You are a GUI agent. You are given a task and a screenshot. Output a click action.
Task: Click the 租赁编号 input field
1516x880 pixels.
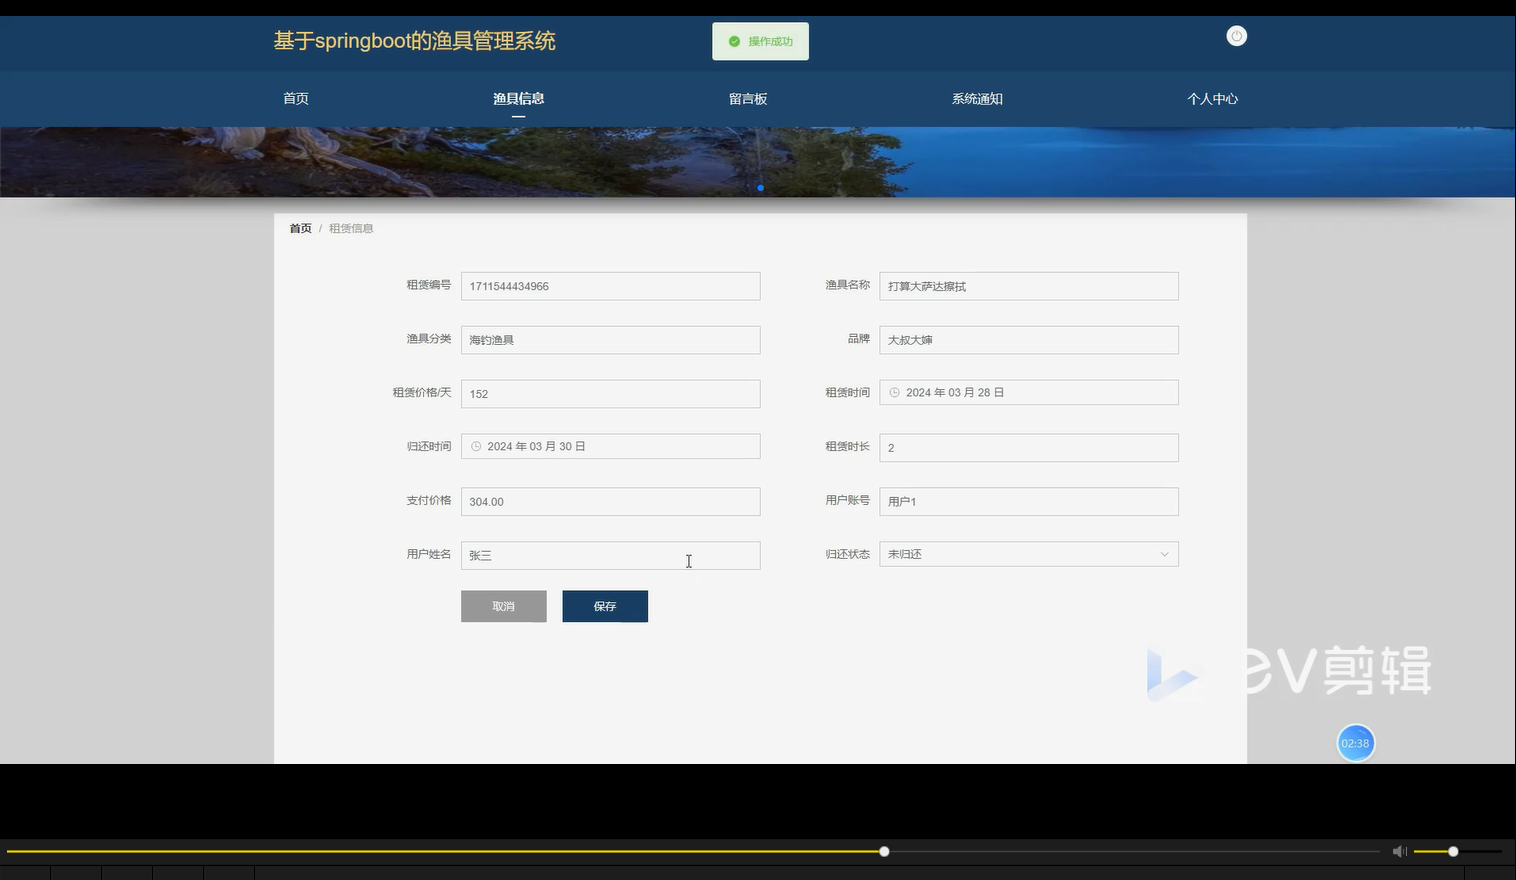pos(610,286)
